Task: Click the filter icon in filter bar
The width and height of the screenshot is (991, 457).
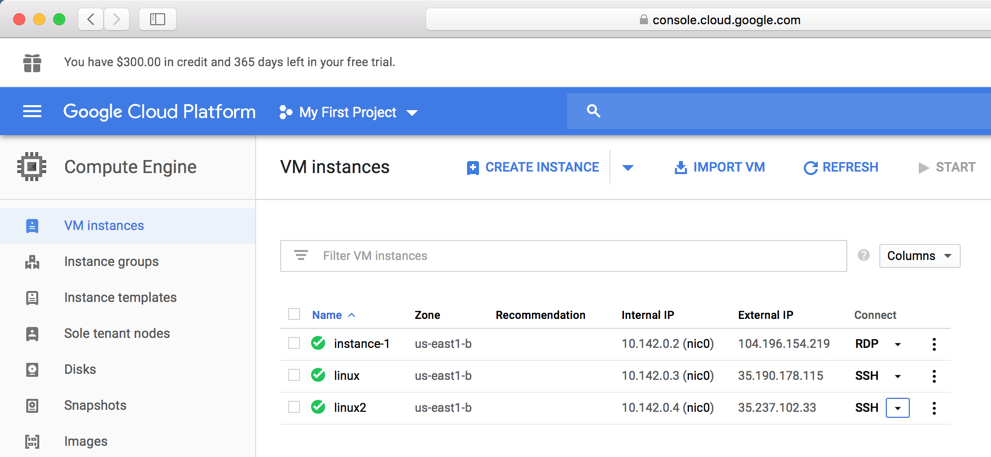Action: 301,256
